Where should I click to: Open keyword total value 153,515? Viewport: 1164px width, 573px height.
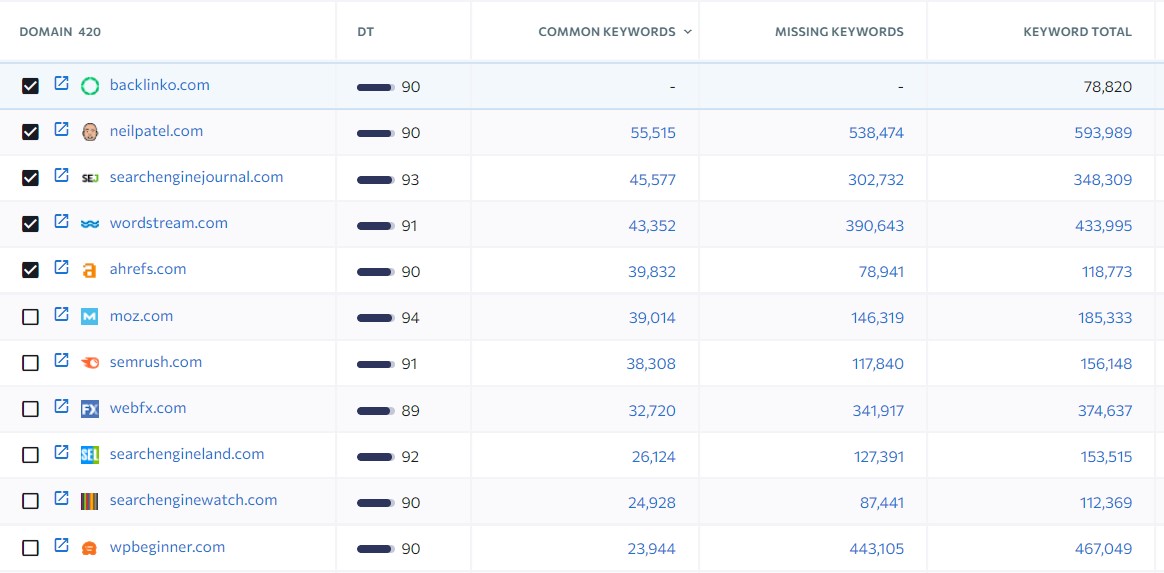click(1106, 456)
